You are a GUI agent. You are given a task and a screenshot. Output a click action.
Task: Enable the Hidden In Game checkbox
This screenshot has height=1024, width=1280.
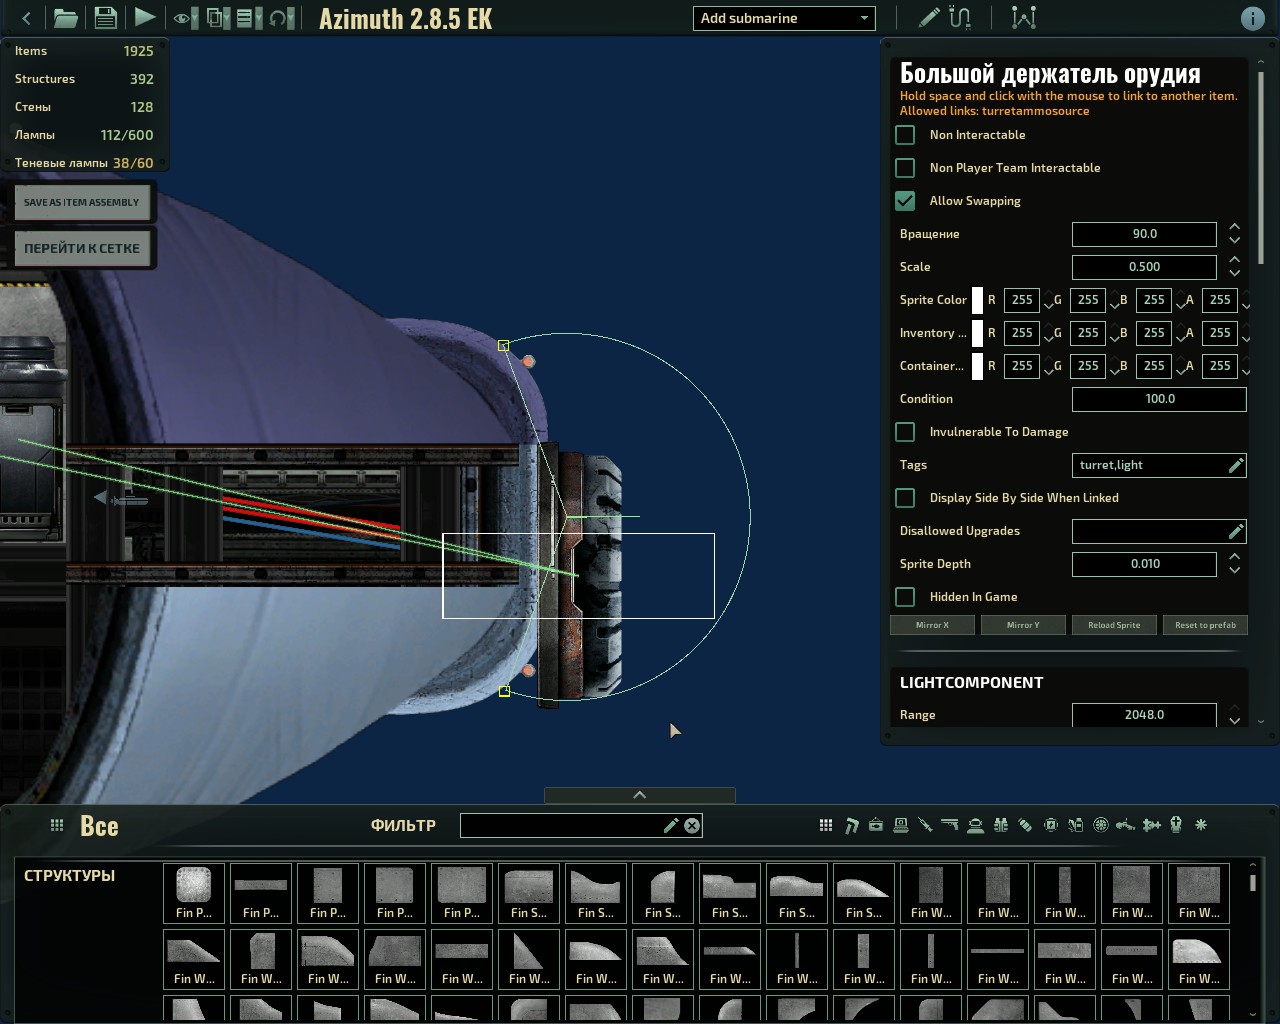pyautogui.click(x=905, y=596)
